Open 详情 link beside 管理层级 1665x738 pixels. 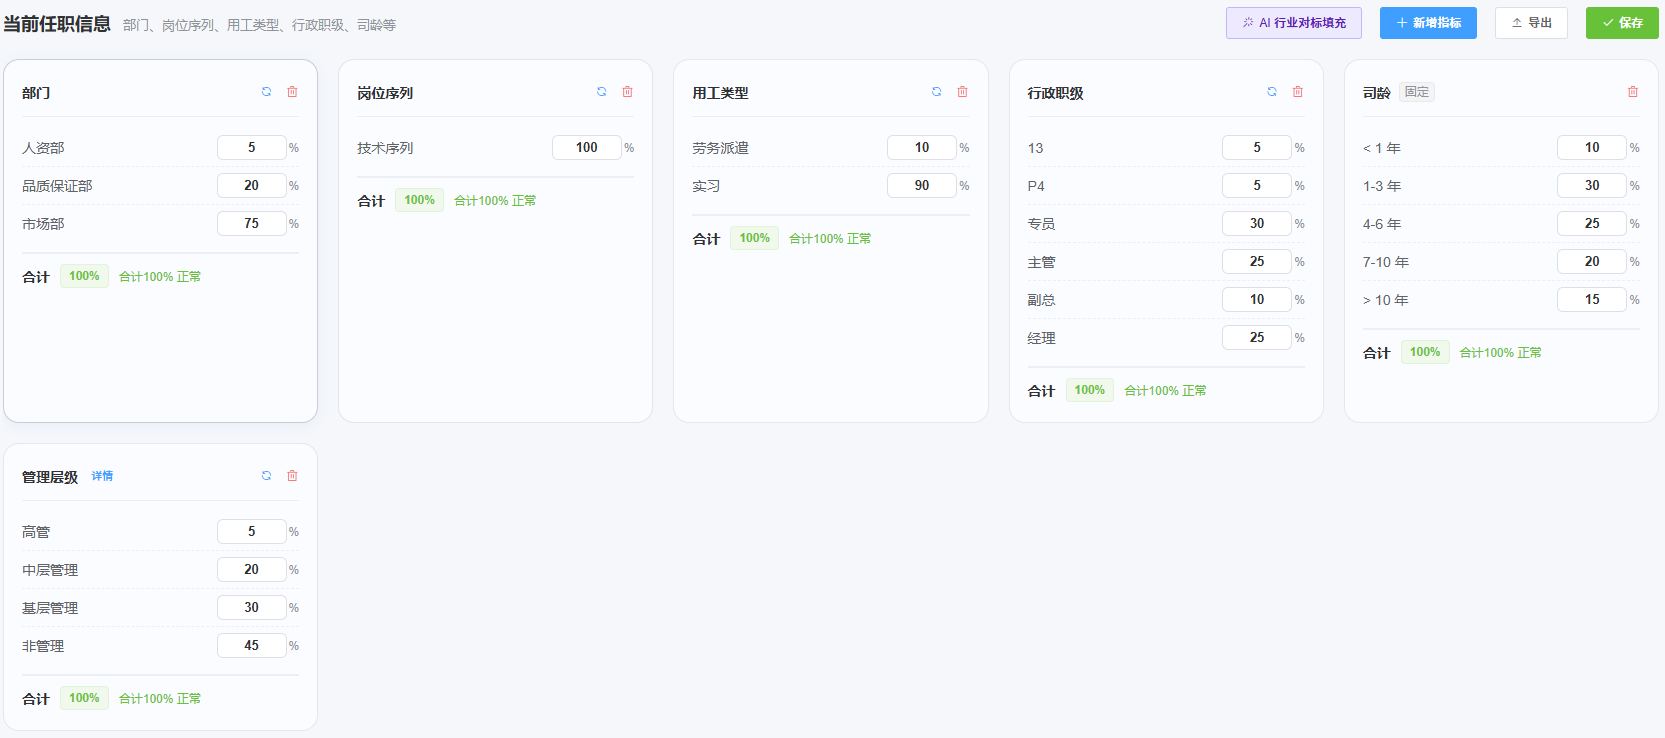(102, 476)
